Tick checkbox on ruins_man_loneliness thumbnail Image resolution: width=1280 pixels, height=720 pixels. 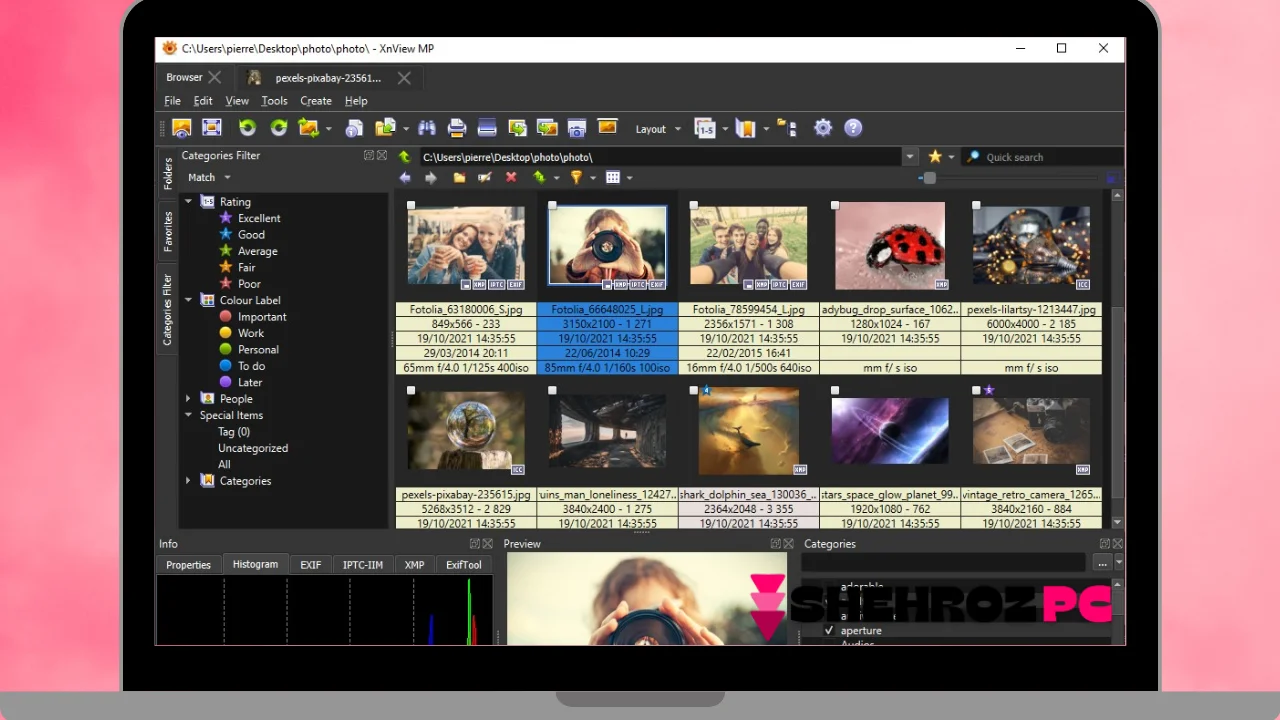(553, 391)
